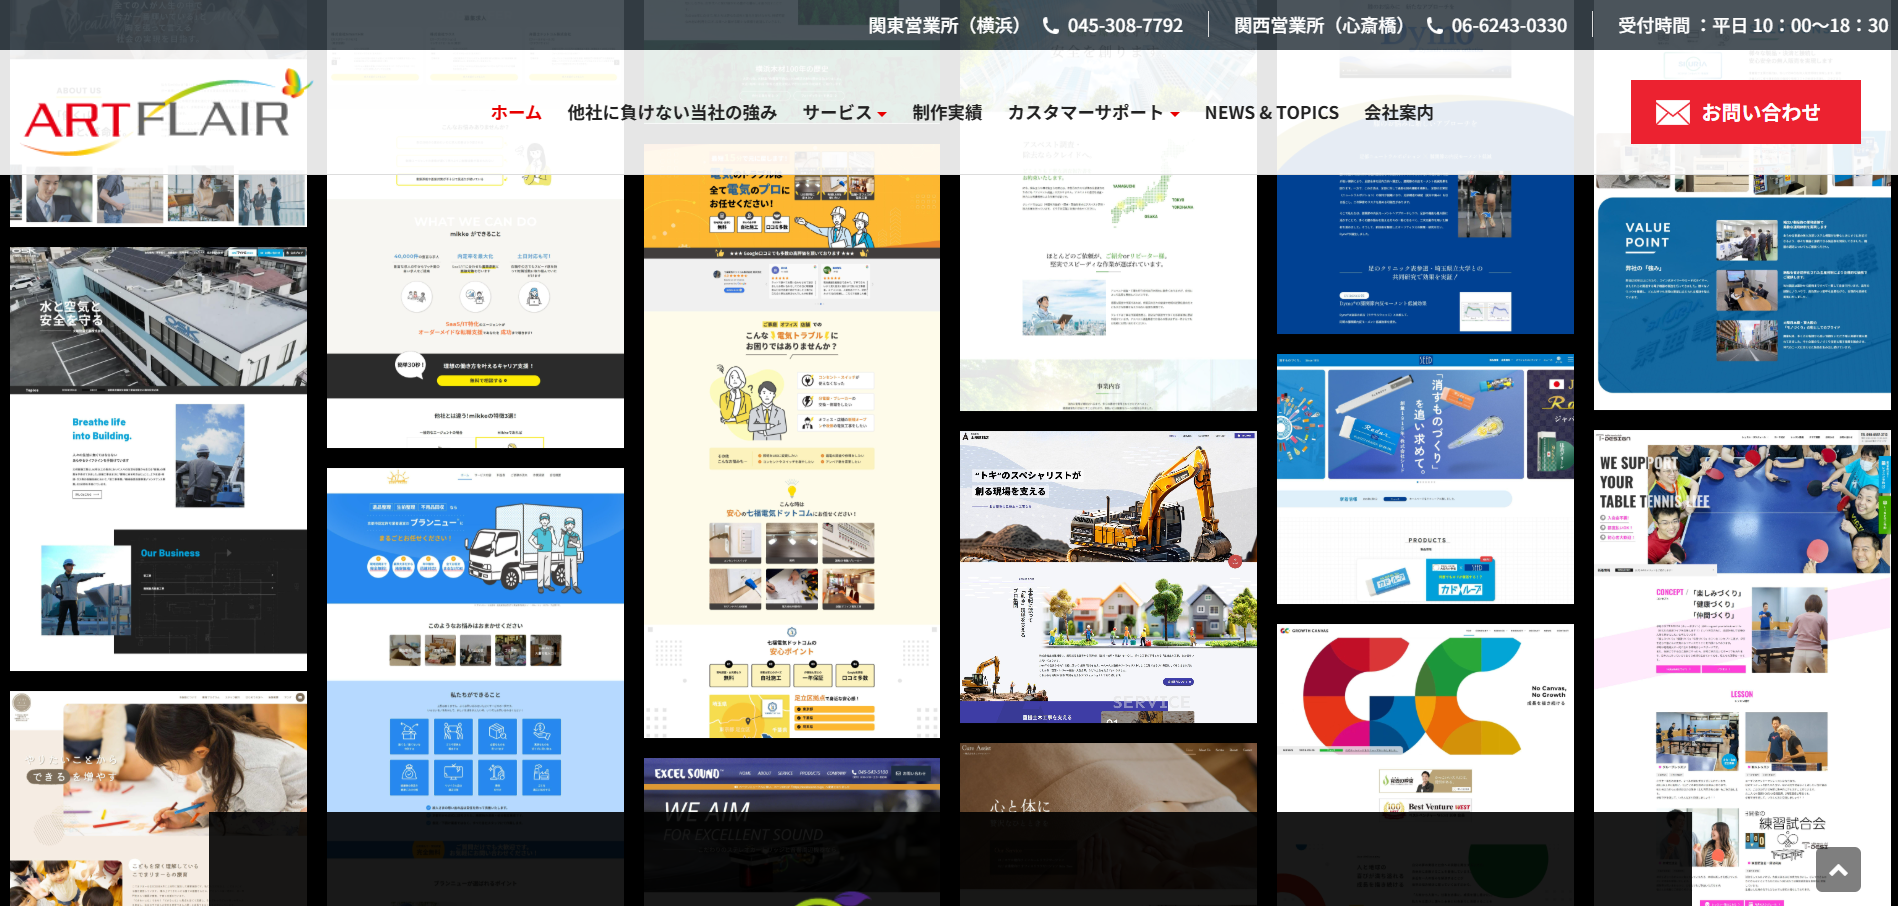The height and width of the screenshot is (906, 1898).
Task: Expand the サービス dropdown menu
Action: pyautogui.click(x=844, y=113)
